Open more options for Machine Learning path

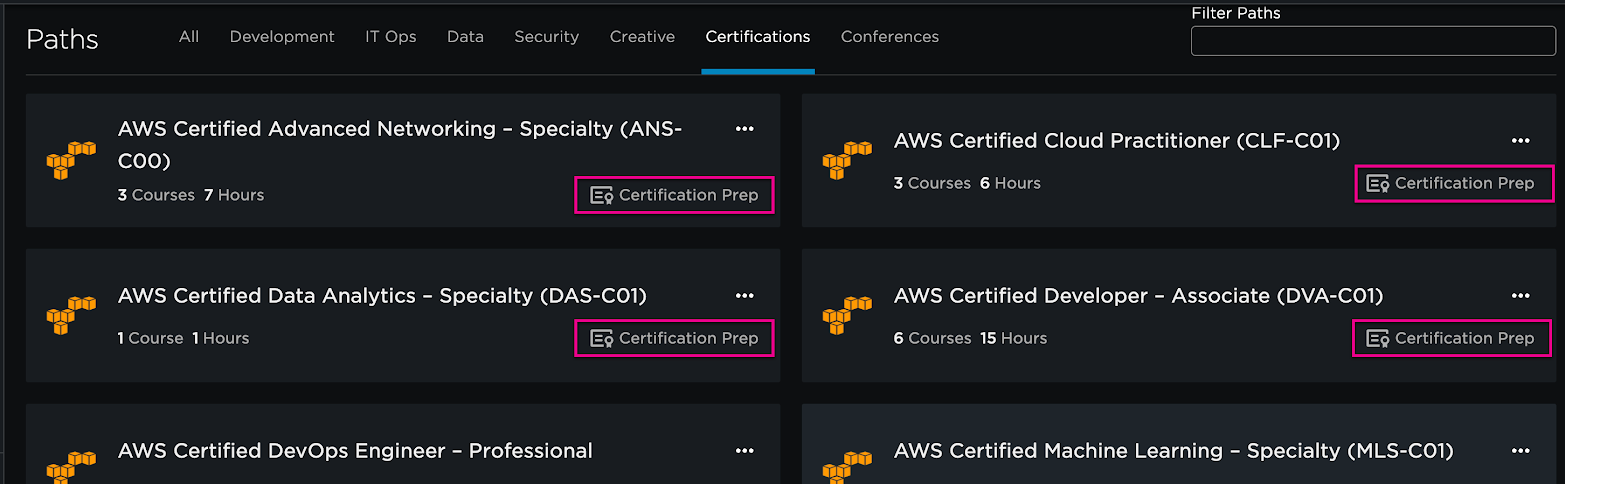tap(1521, 451)
